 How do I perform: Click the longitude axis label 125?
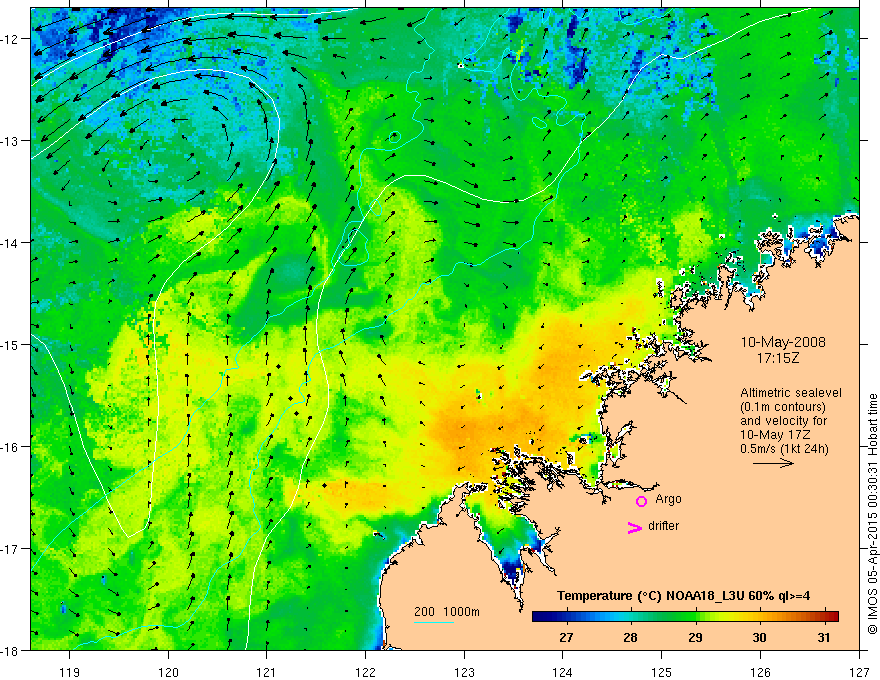[662, 672]
